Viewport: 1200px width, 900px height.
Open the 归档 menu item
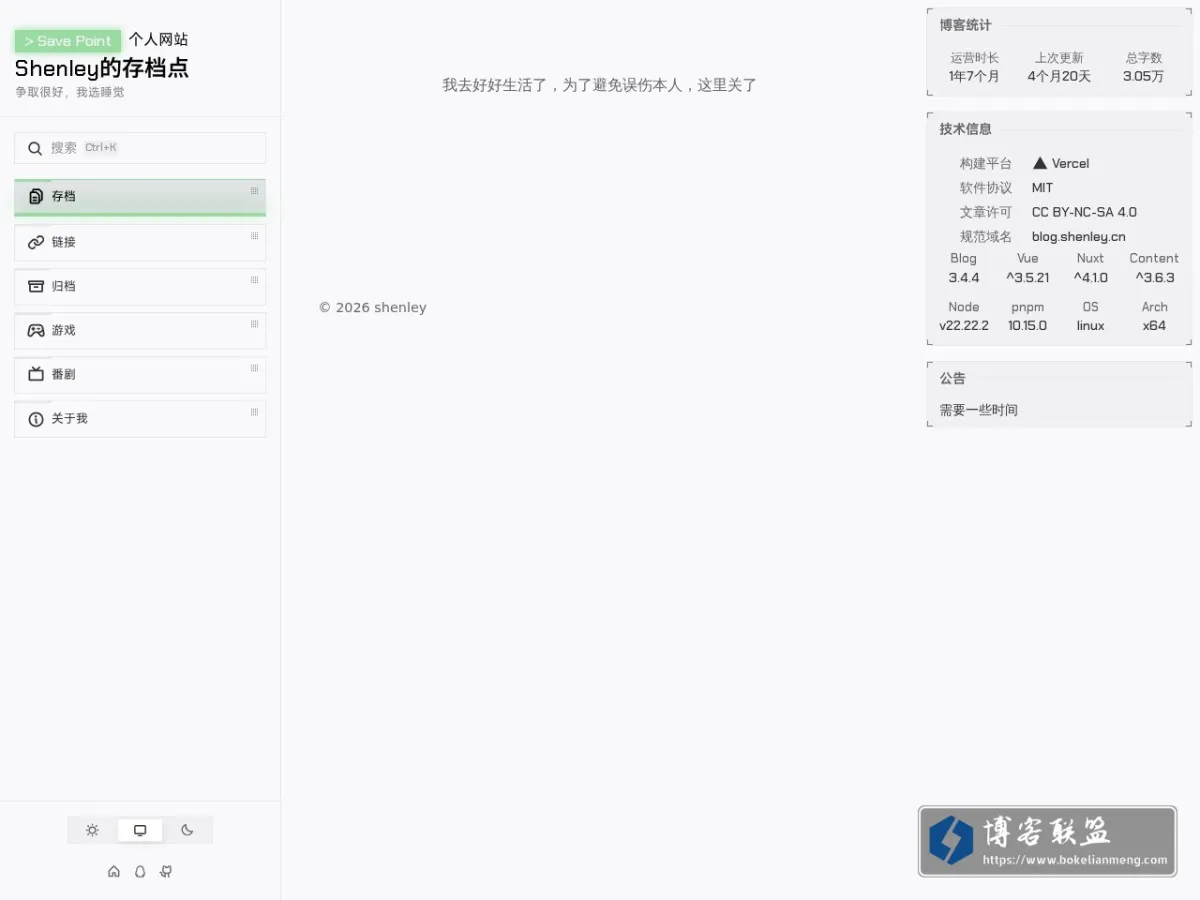click(x=140, y=286)
